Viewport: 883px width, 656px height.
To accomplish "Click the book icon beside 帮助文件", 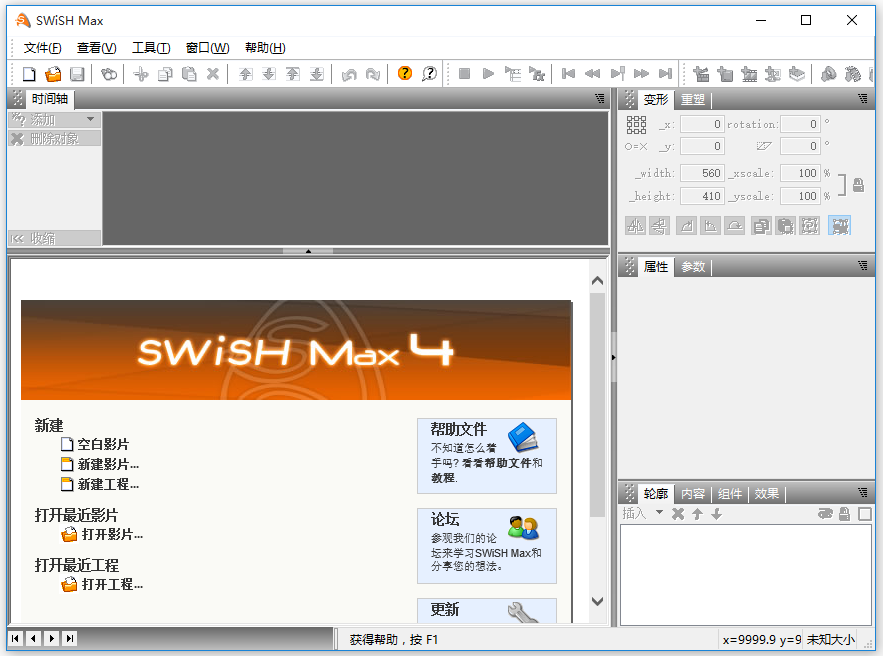I will coord(523,437).
